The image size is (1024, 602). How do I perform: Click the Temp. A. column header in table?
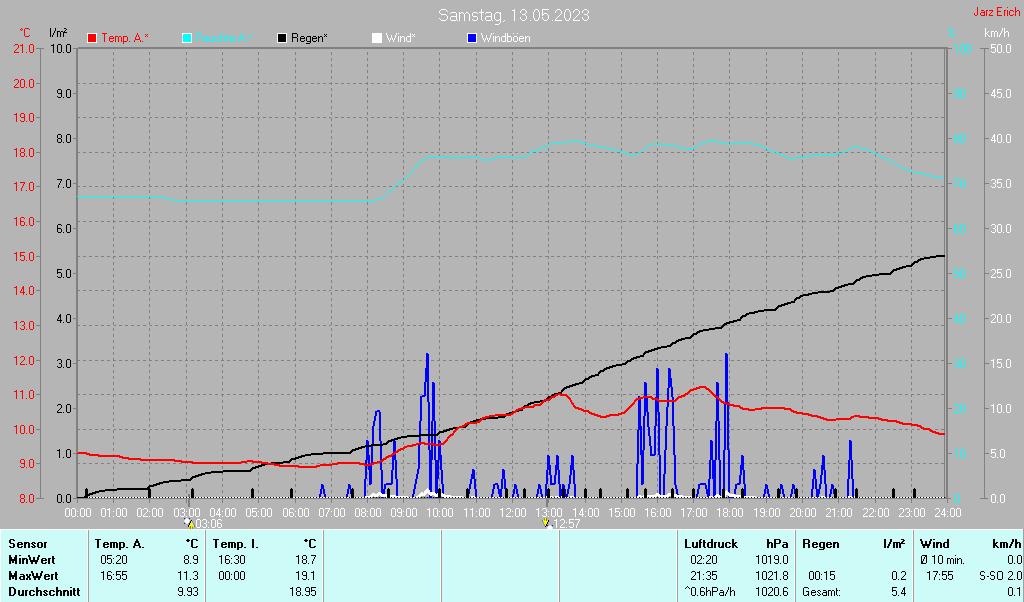pyautogui.click(x=120, y=544)
